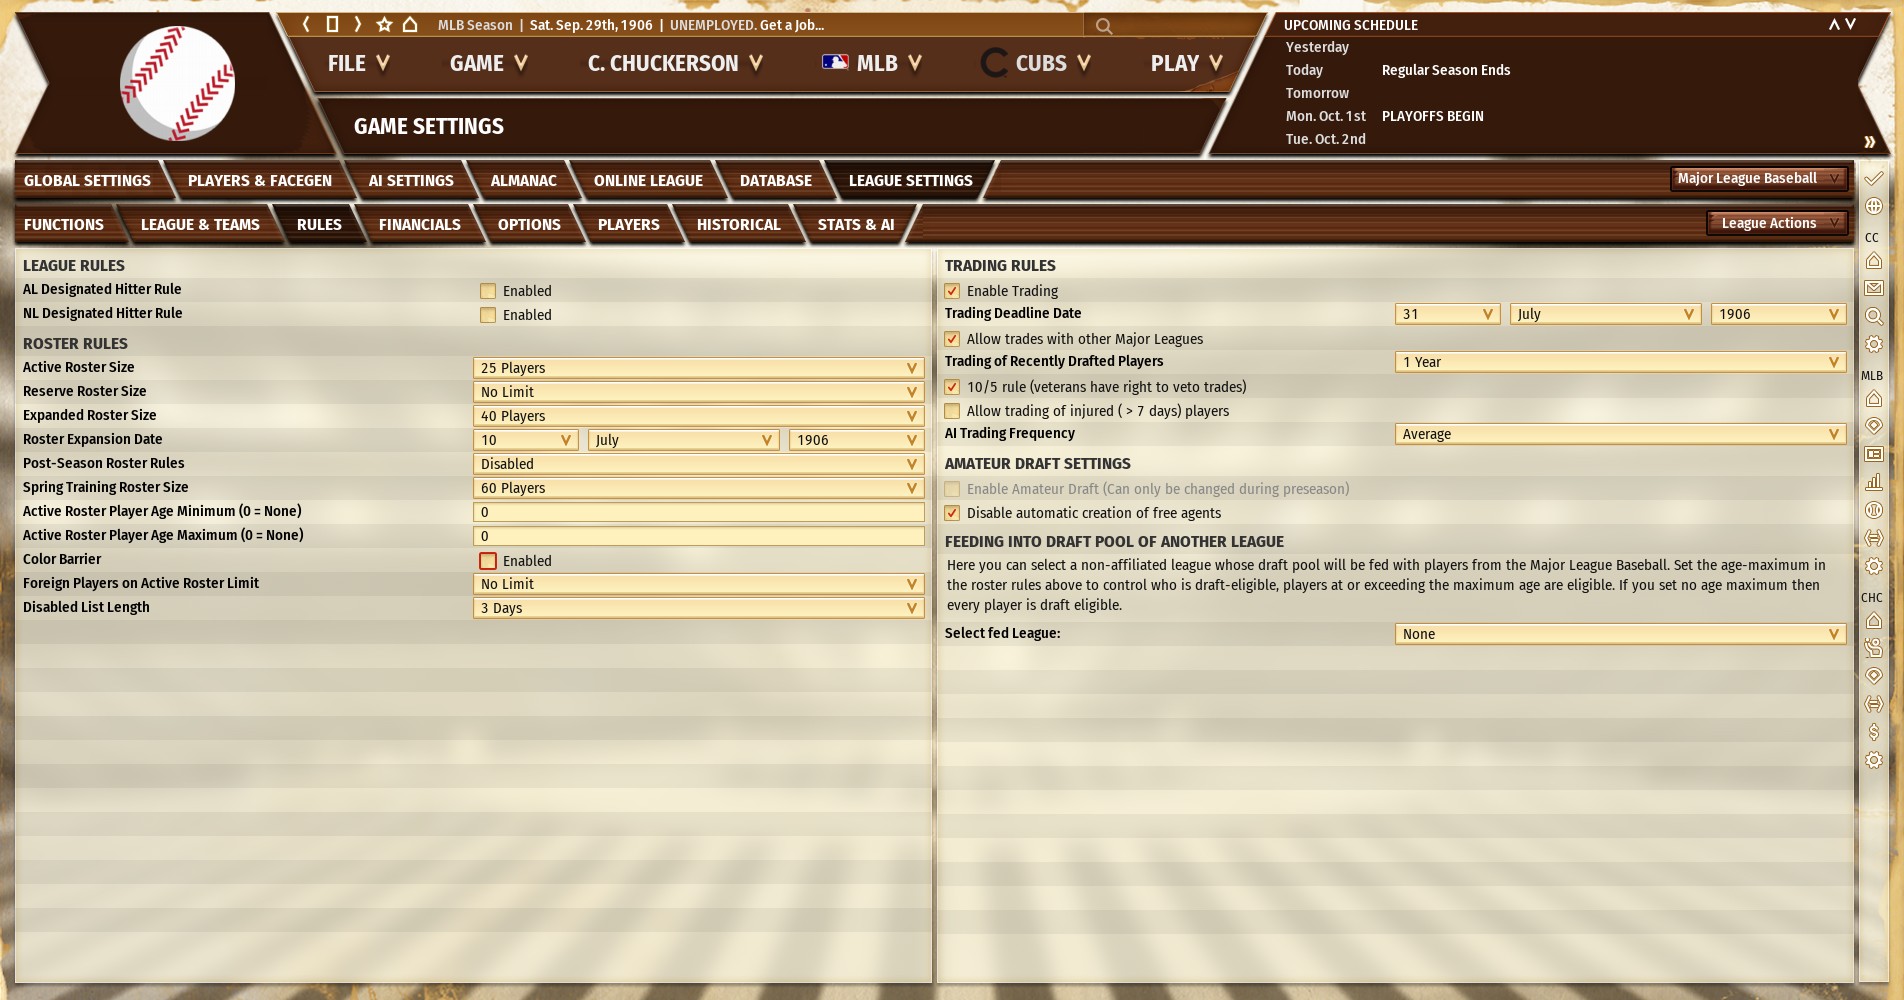Open the mail envelope icon in the sidebar
This screenshot has width=1904, height=1000.
(1874, 288)
